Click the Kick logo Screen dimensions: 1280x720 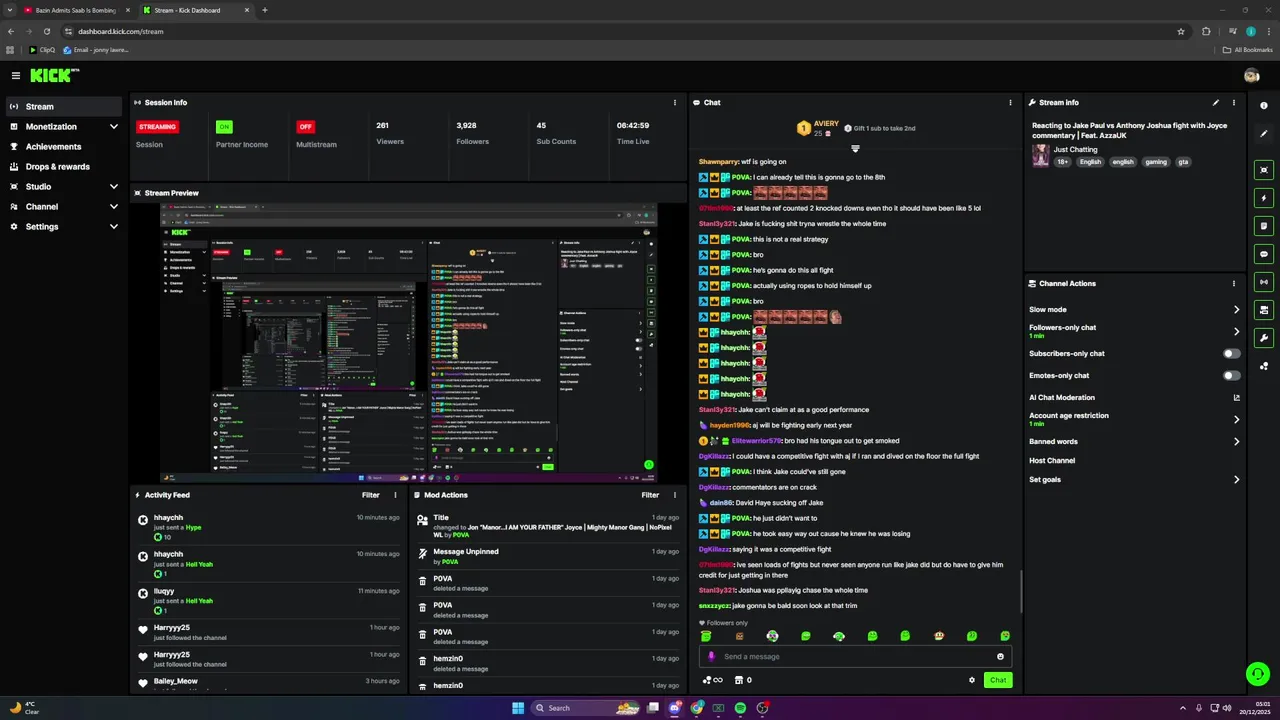click(52, 75)
